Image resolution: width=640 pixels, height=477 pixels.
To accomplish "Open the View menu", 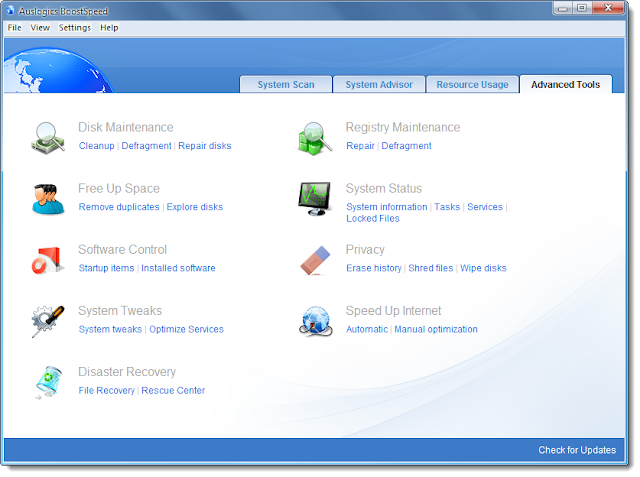I will 40,28.
